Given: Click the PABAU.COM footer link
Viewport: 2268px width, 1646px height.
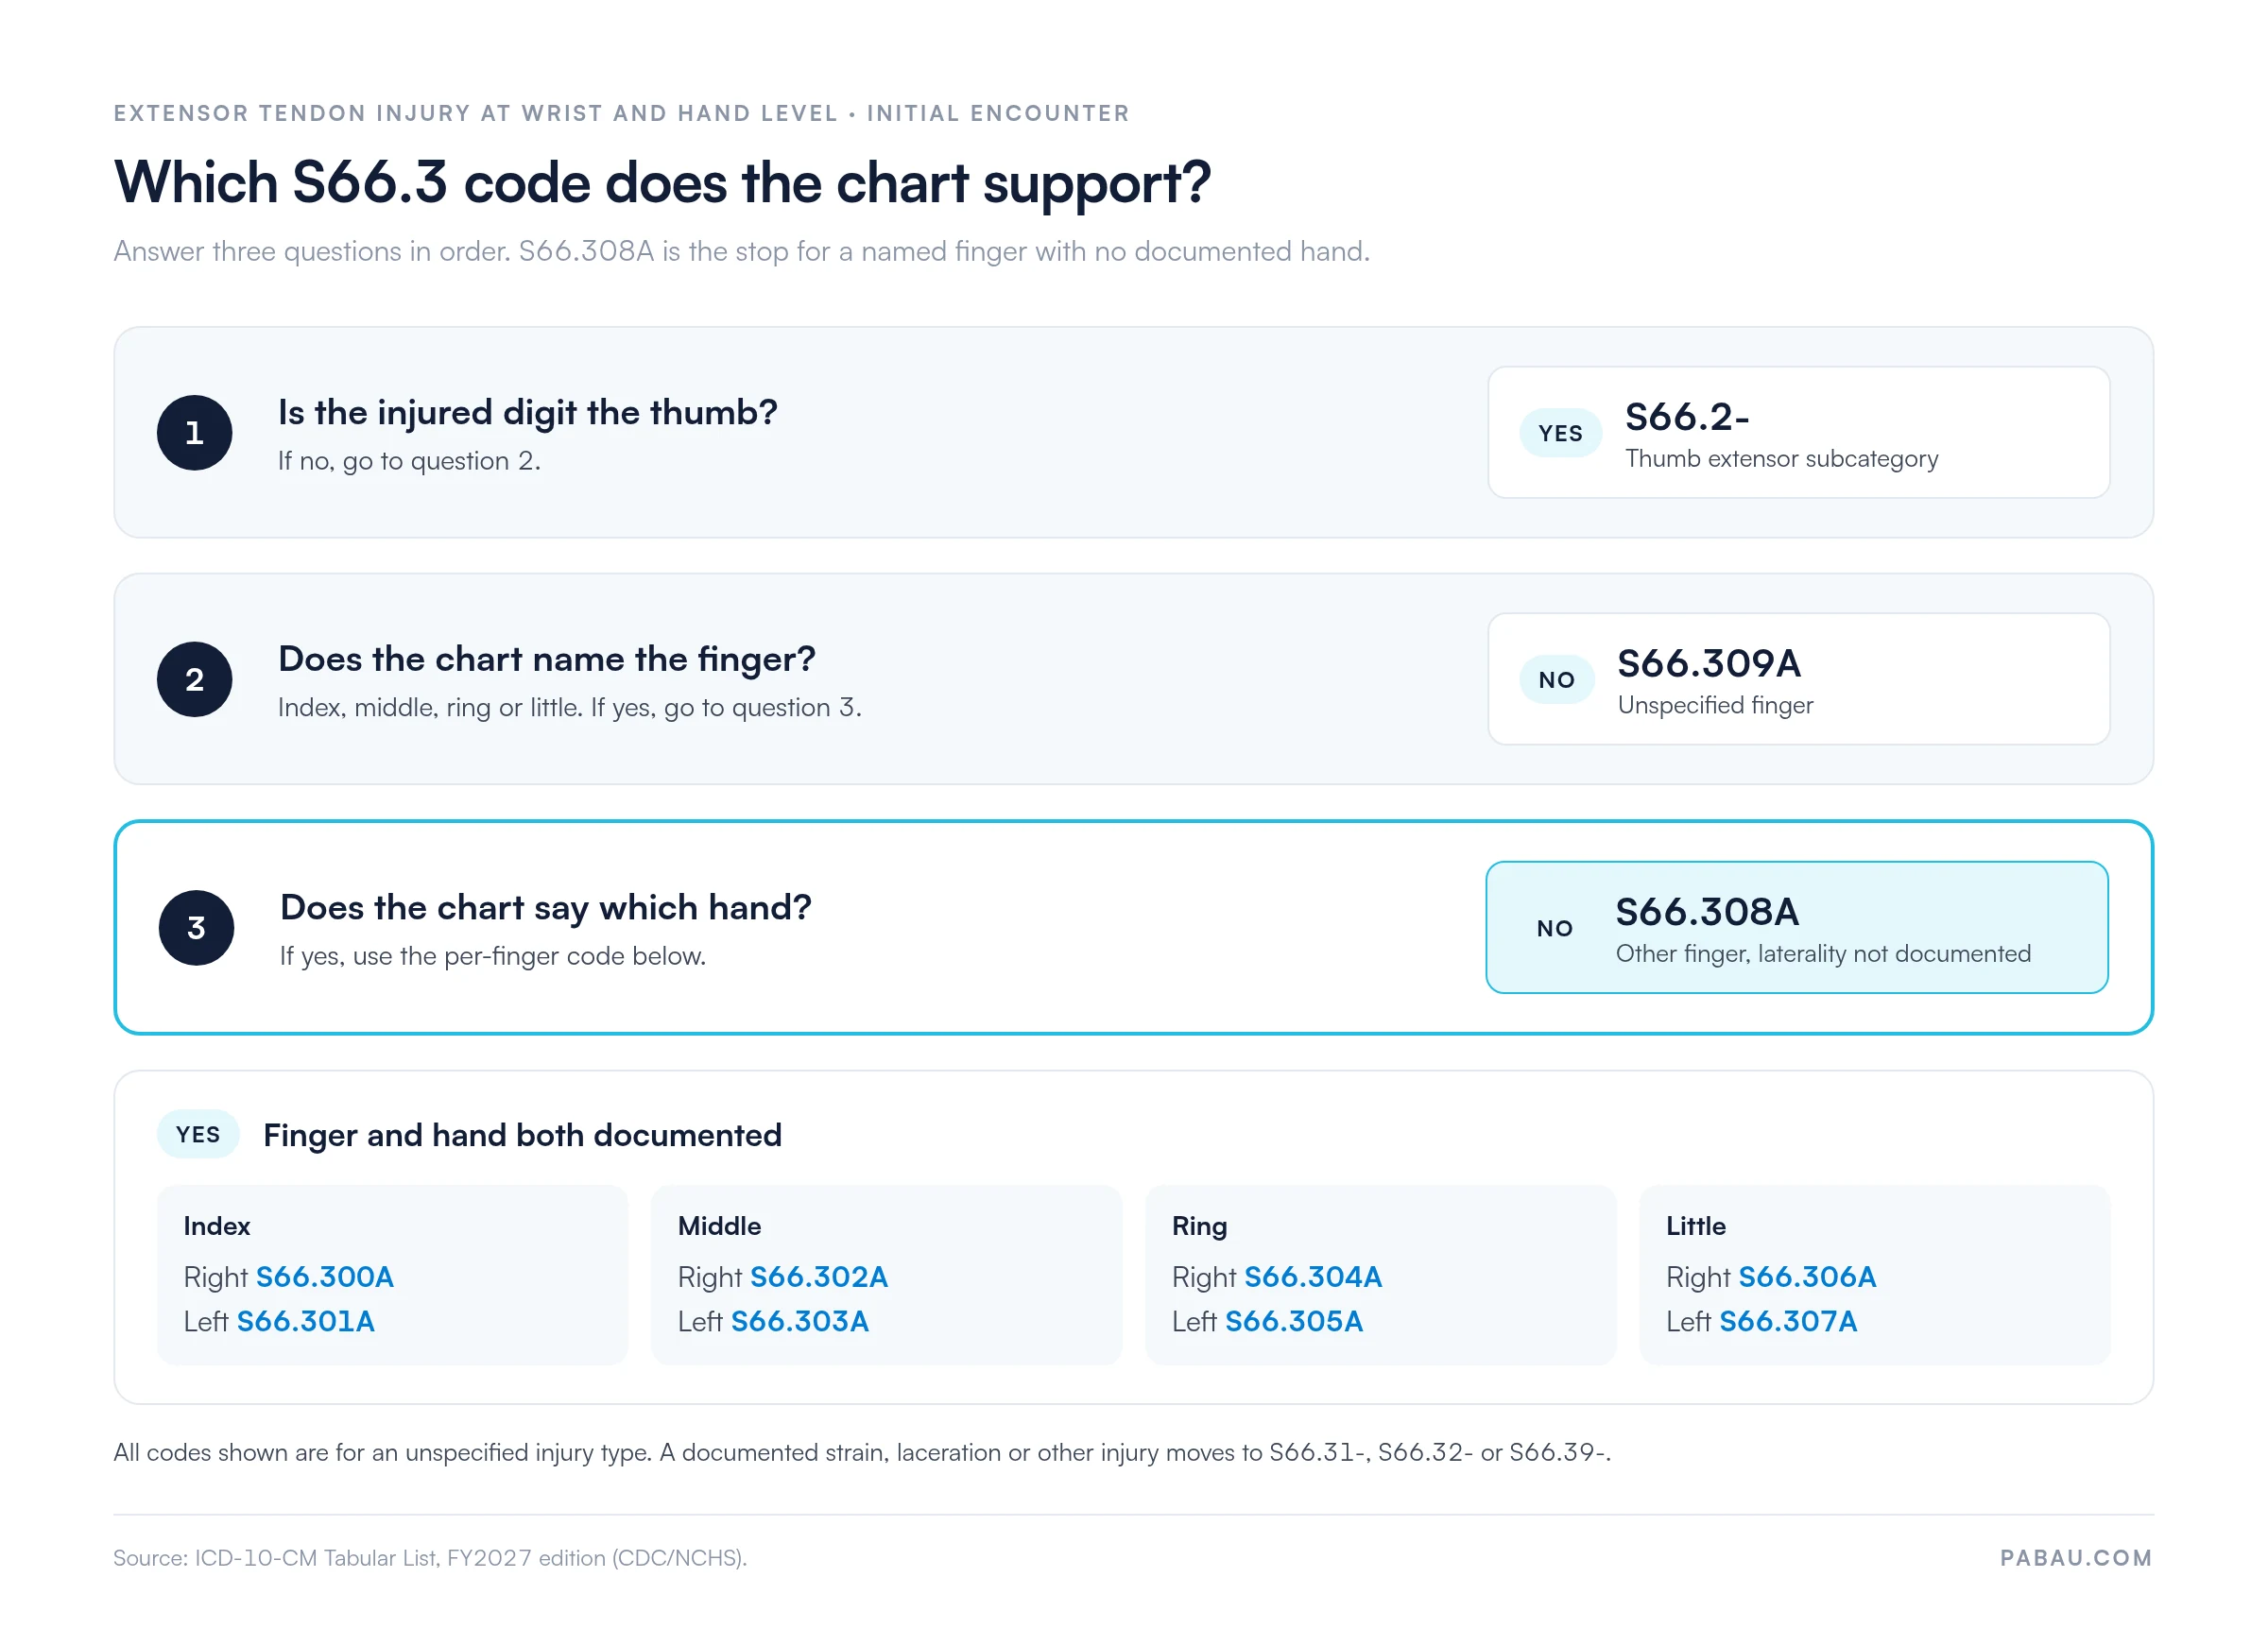Looking at the screenshot, I should tap(2075, 1557).
